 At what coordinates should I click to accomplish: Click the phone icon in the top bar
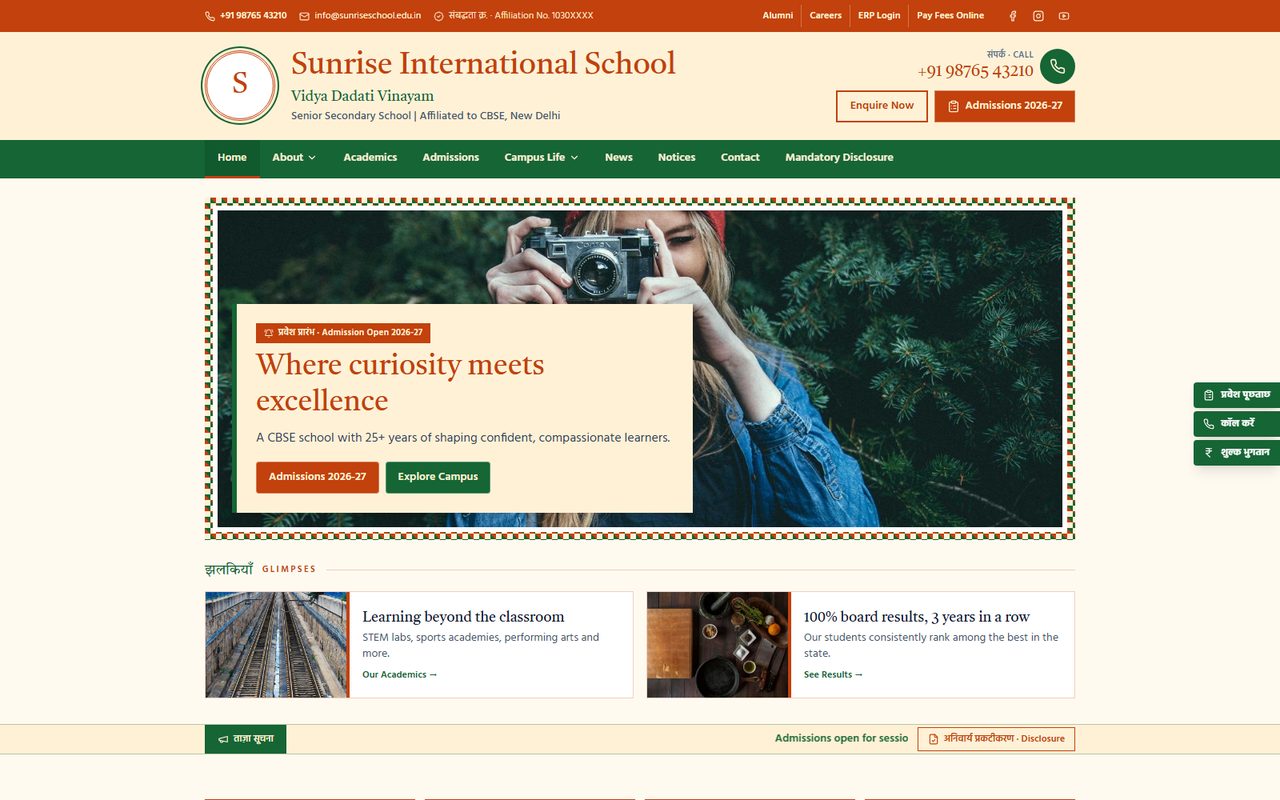[x=210, y=16]
